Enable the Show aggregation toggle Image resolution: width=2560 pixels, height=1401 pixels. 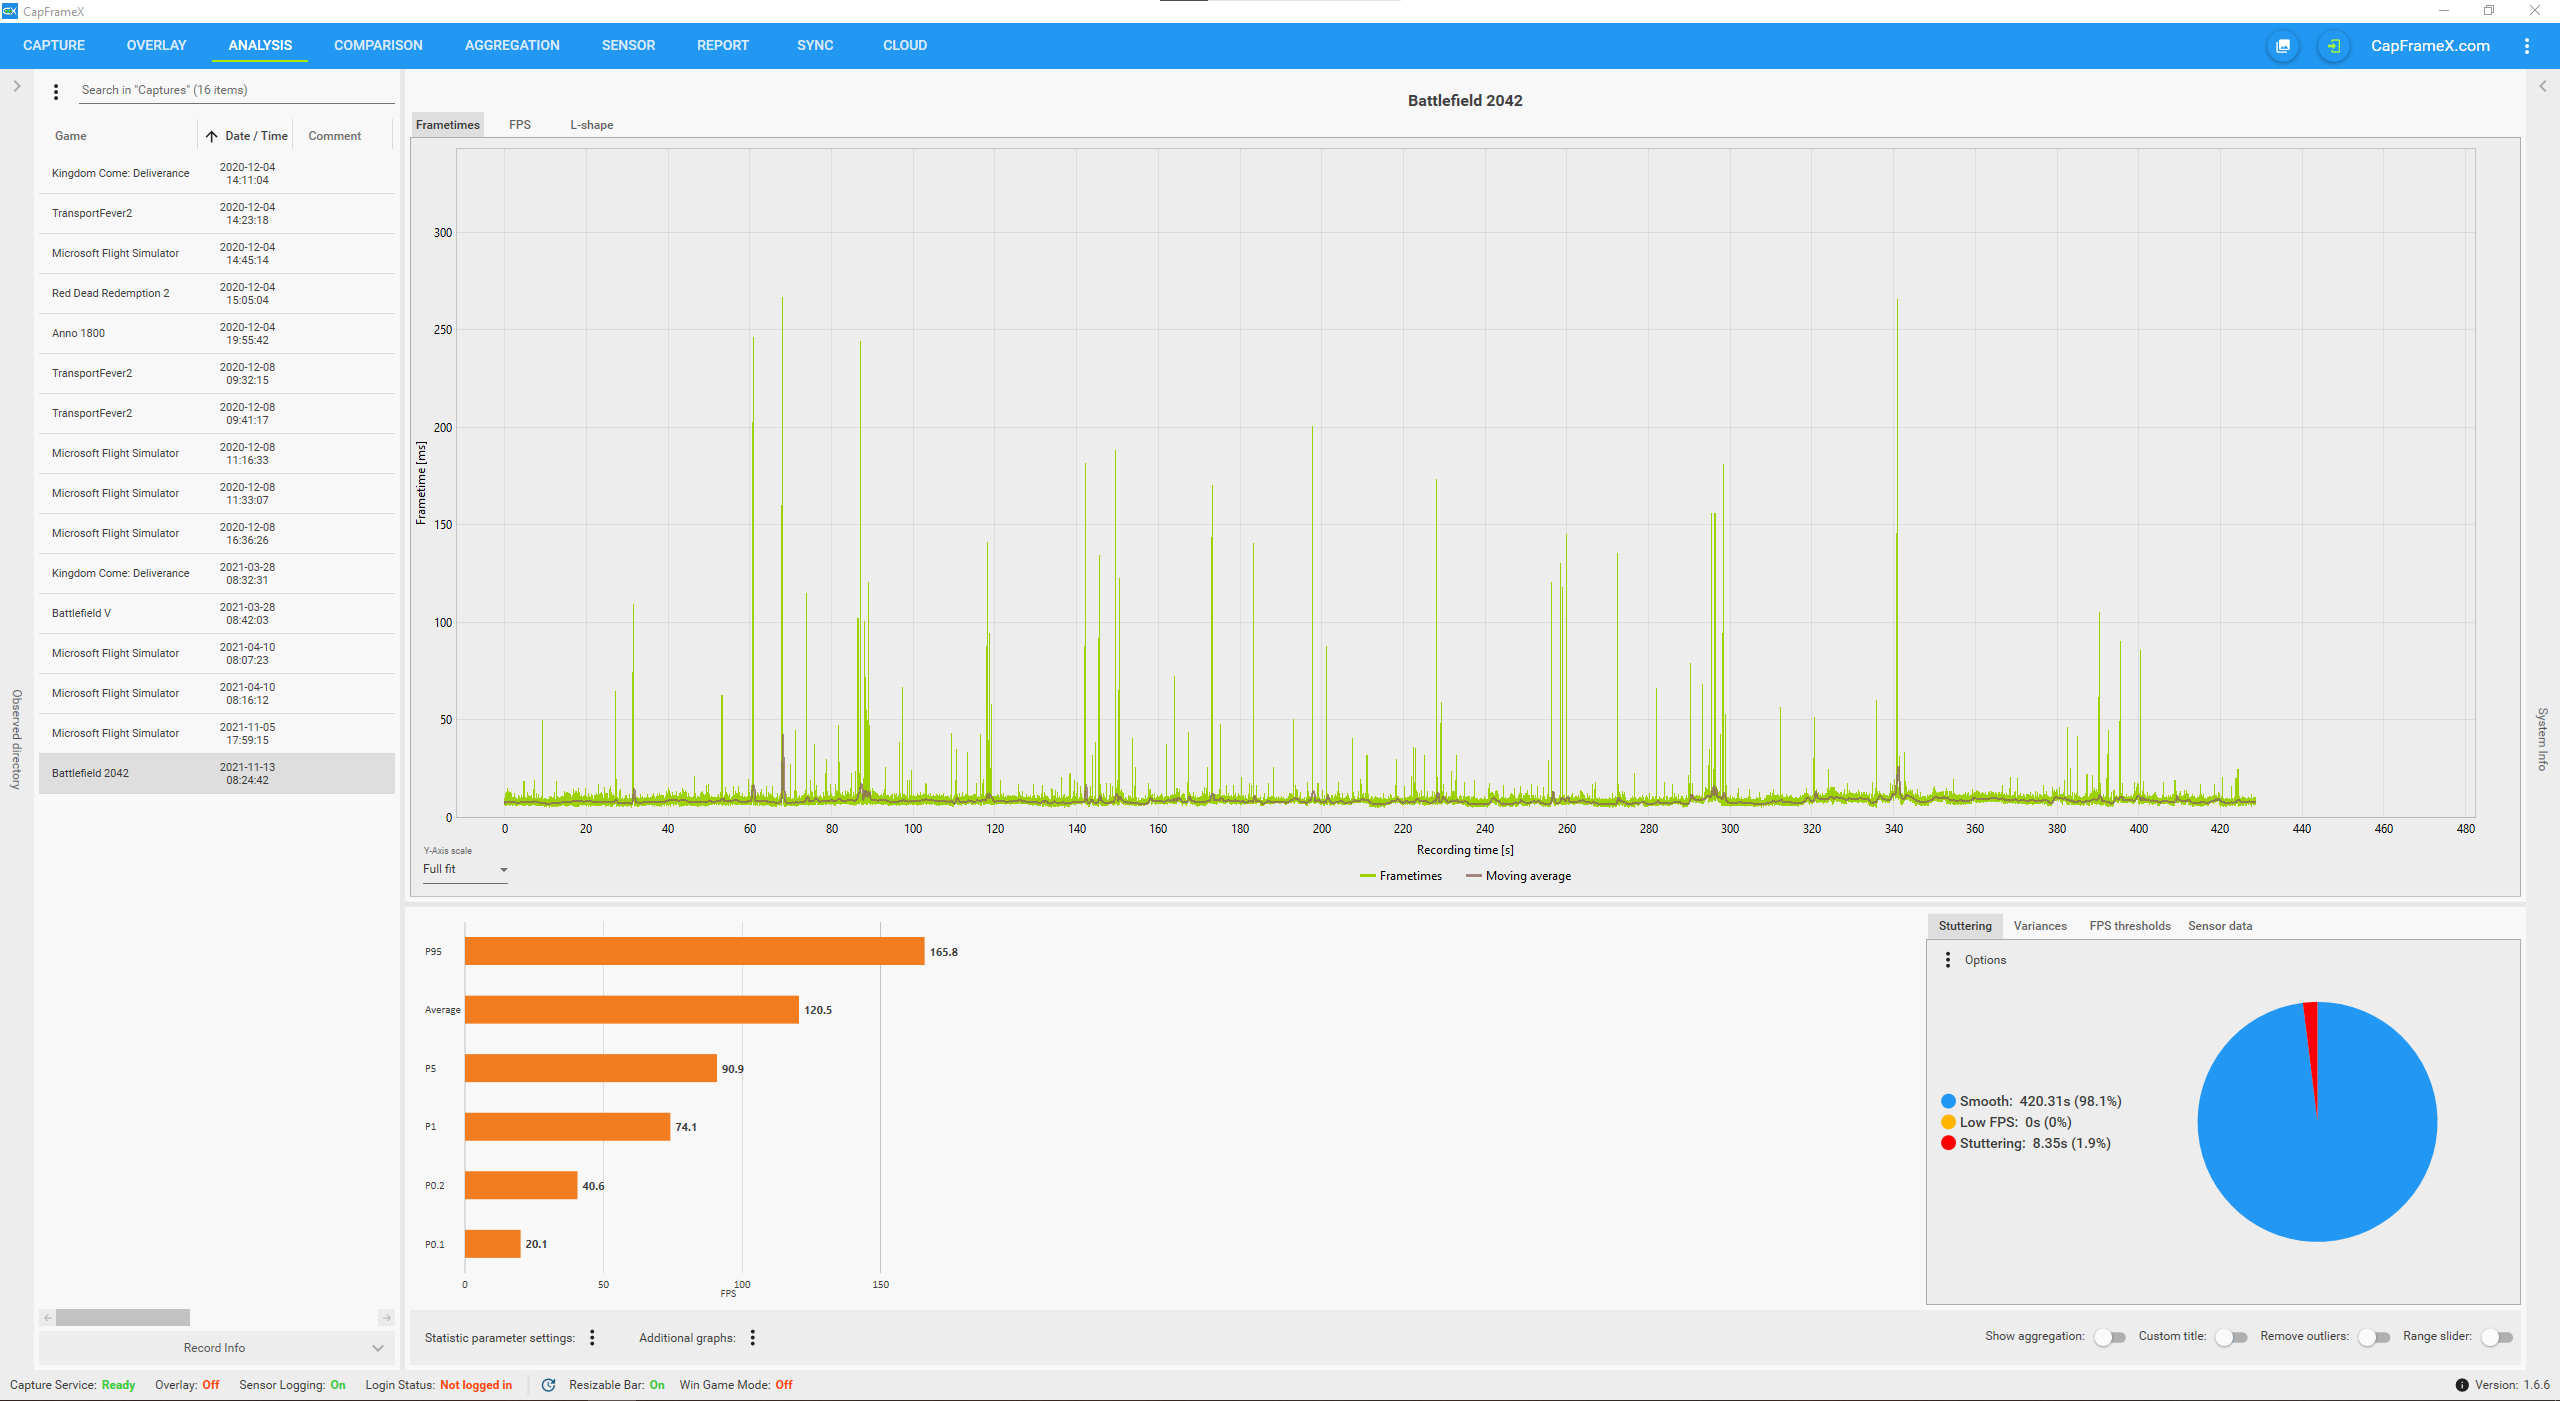(x=2110, y=1337)
